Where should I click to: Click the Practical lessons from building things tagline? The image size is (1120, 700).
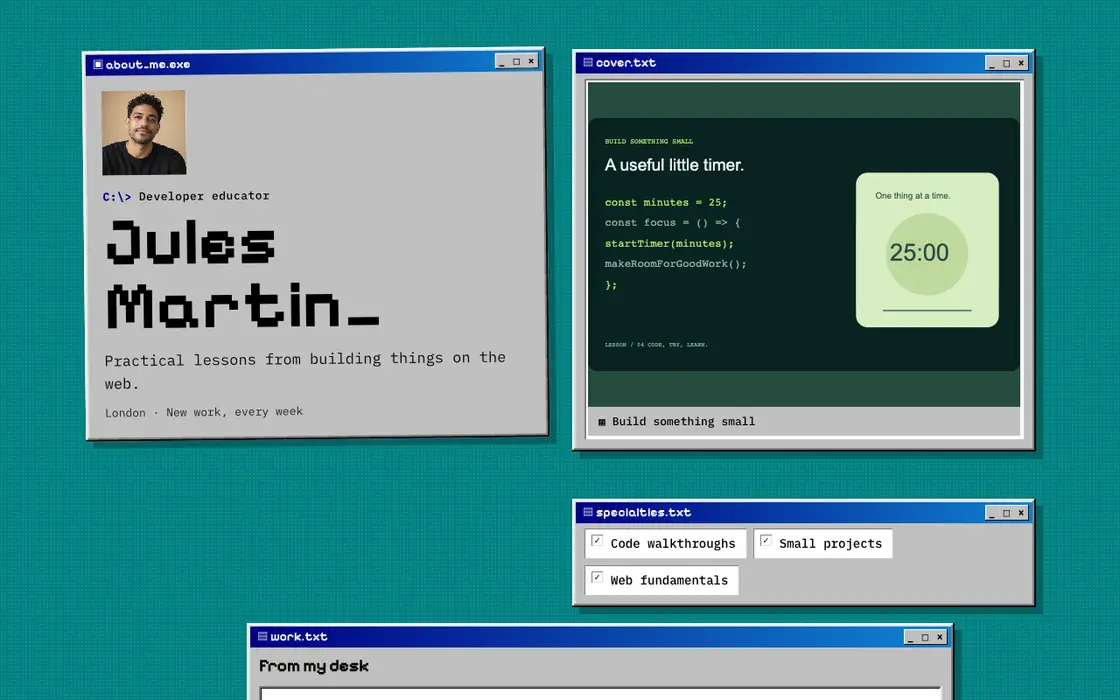tap(305, 371)
